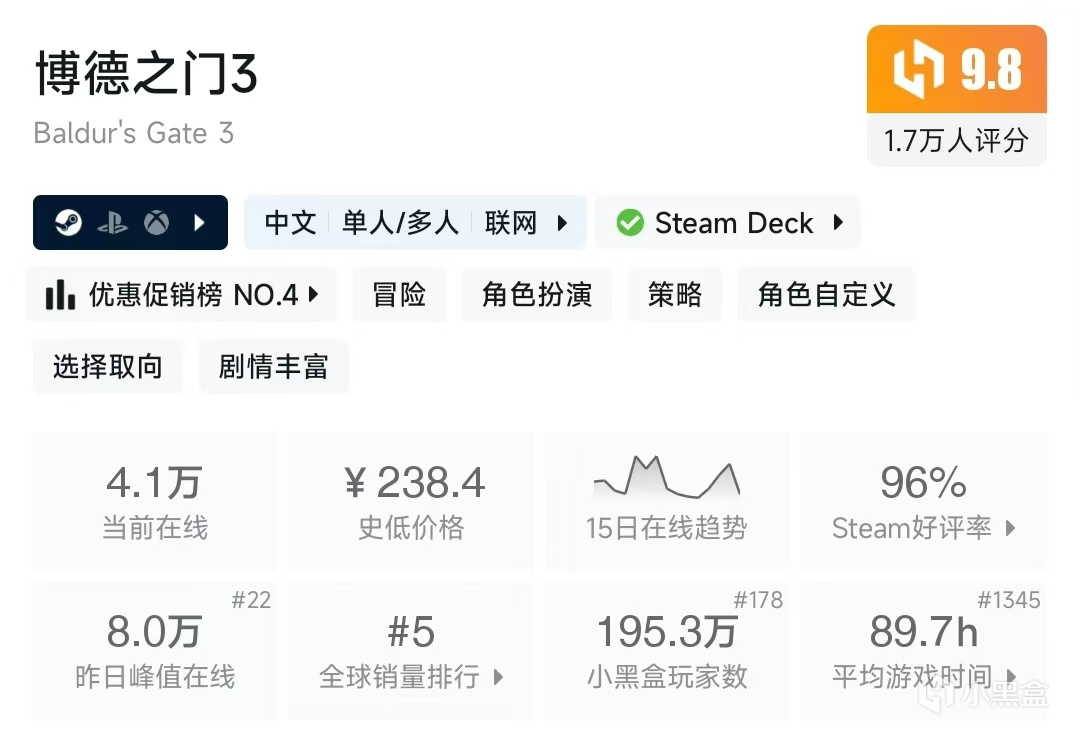This screenshot has height=732, width=1080.
Task: Select the 角色扮演 genre tag
Action: 537,295
